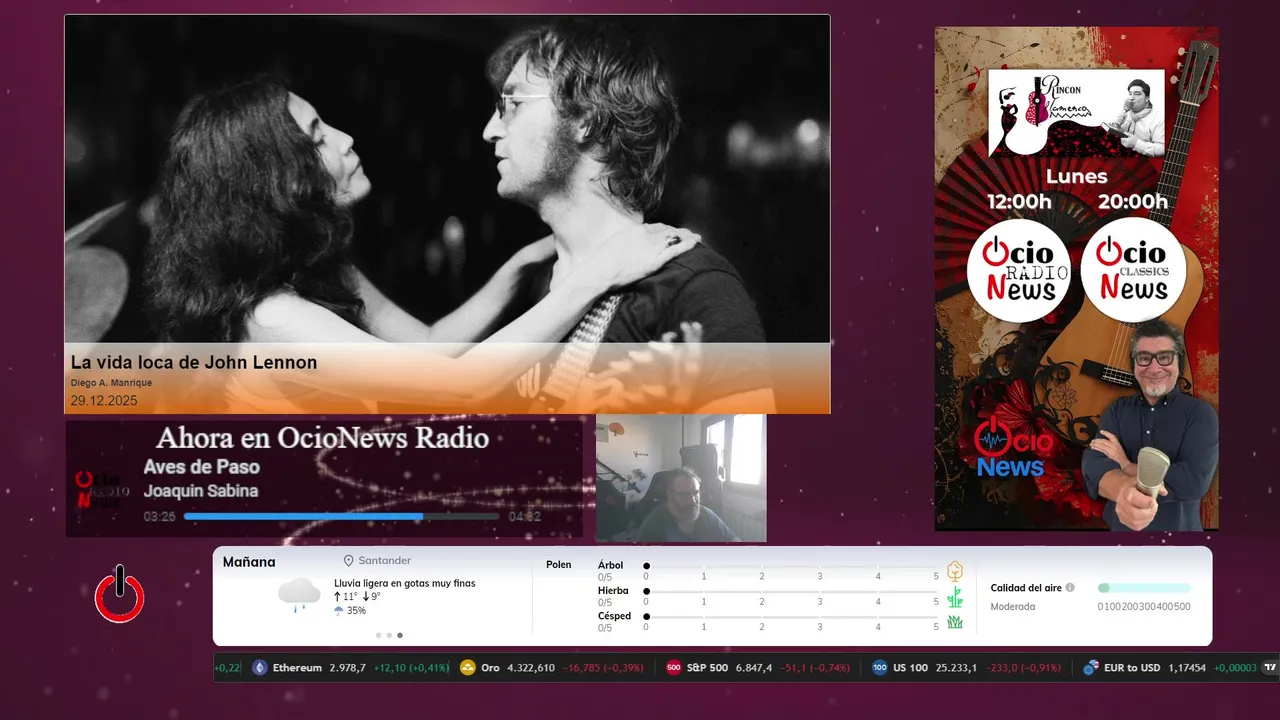
Task: Select the second weather carousel dot
Action: tap(389, 635)
